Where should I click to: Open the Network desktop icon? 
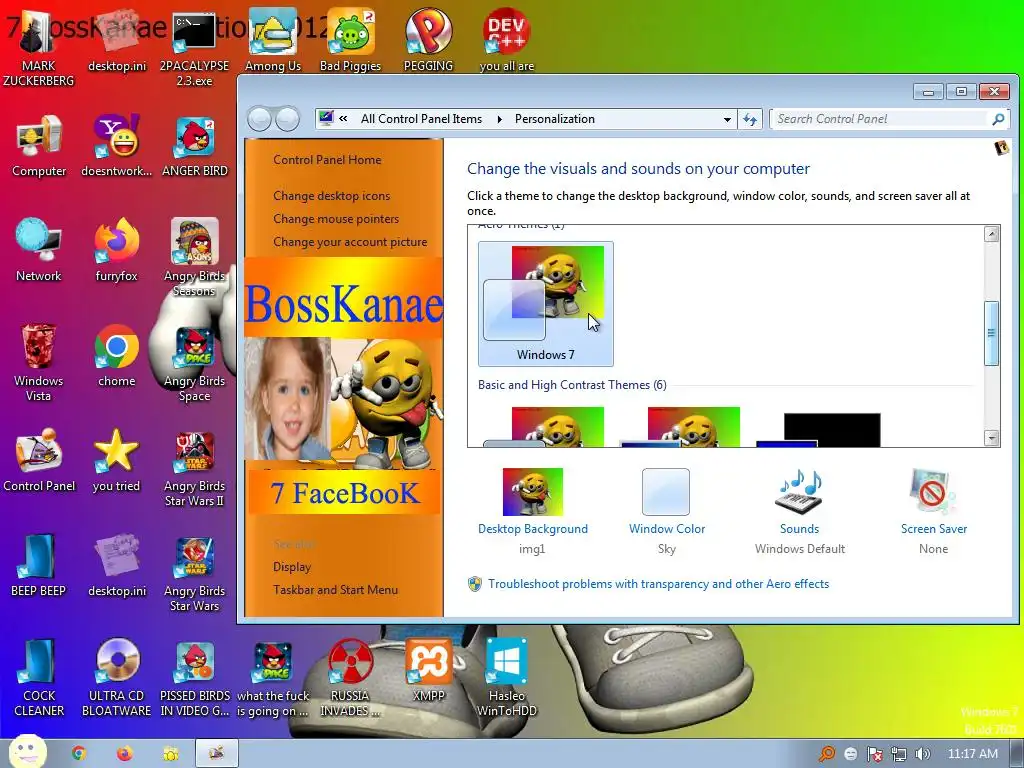39,250
